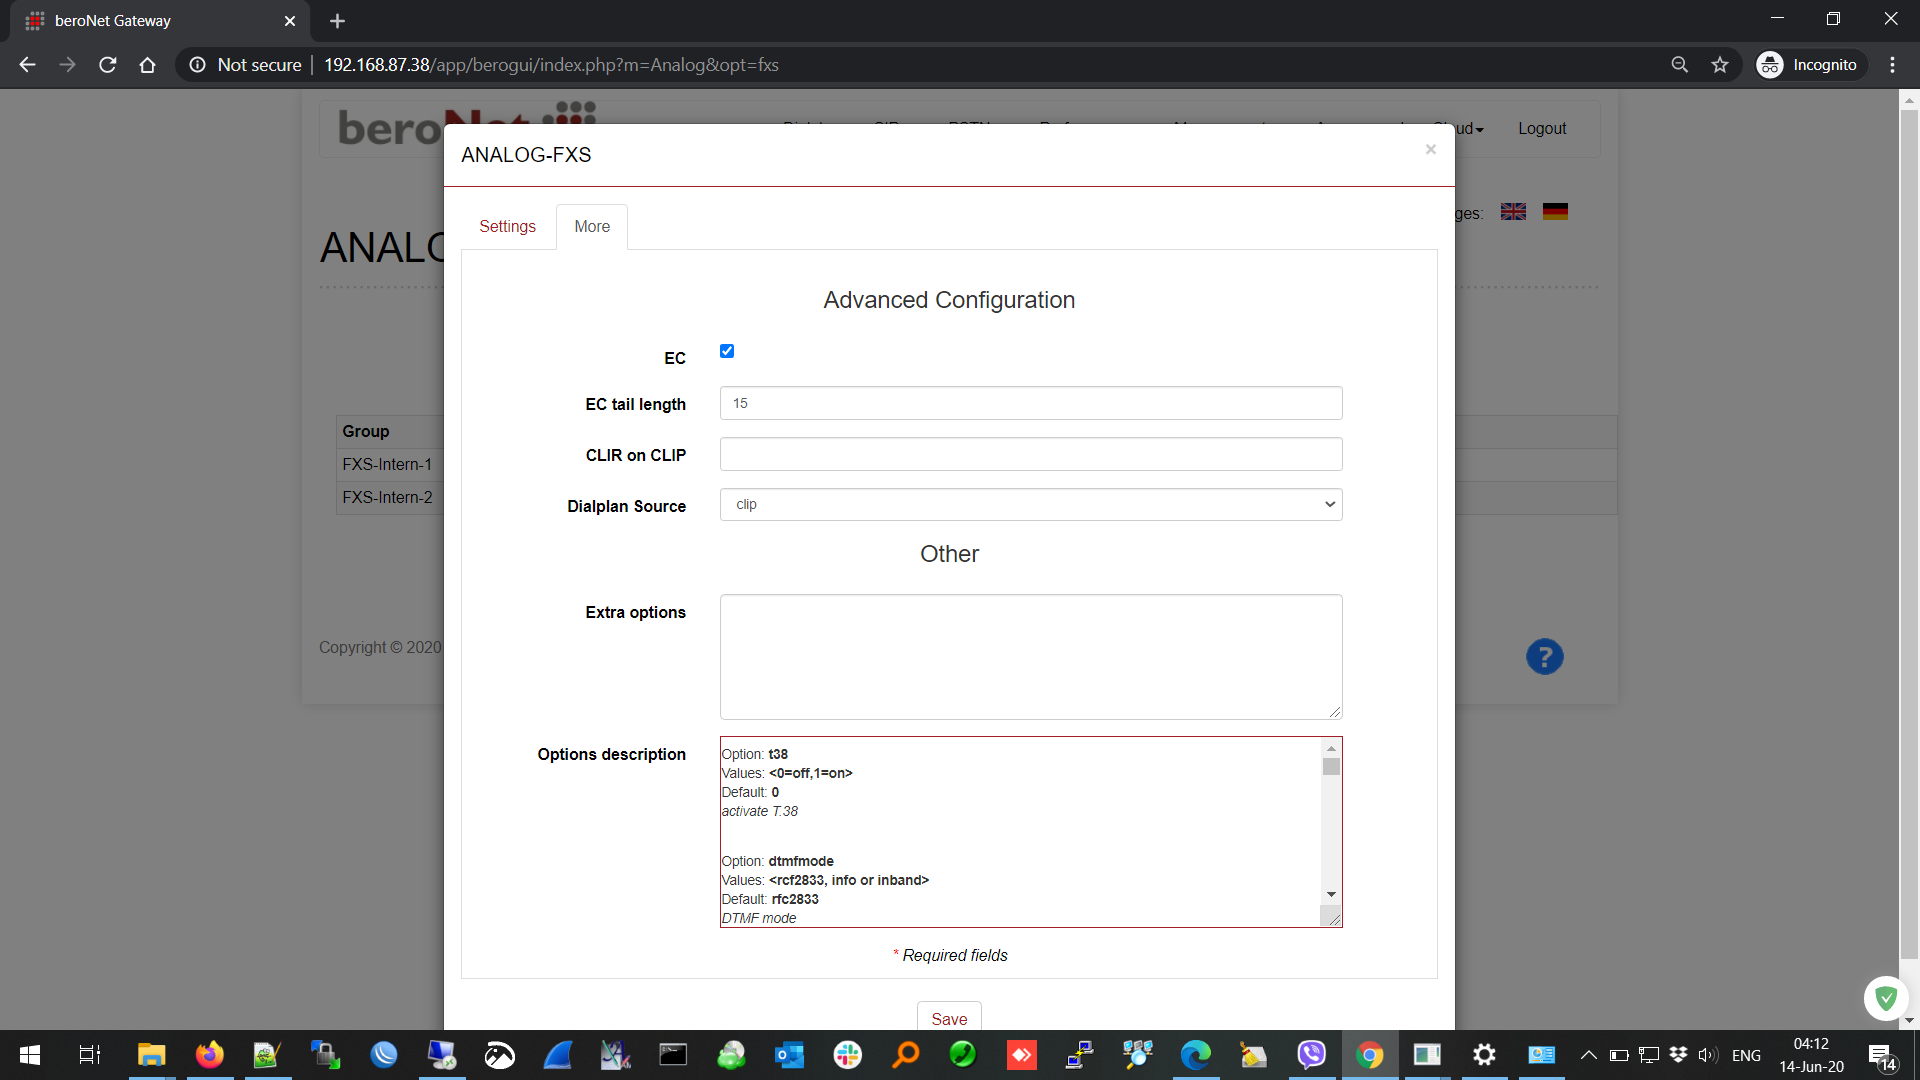Close the ANALOG-FXS dialog with X
The image size is (1920, 1080).
pyautogui.click(x=1430, y=150)
